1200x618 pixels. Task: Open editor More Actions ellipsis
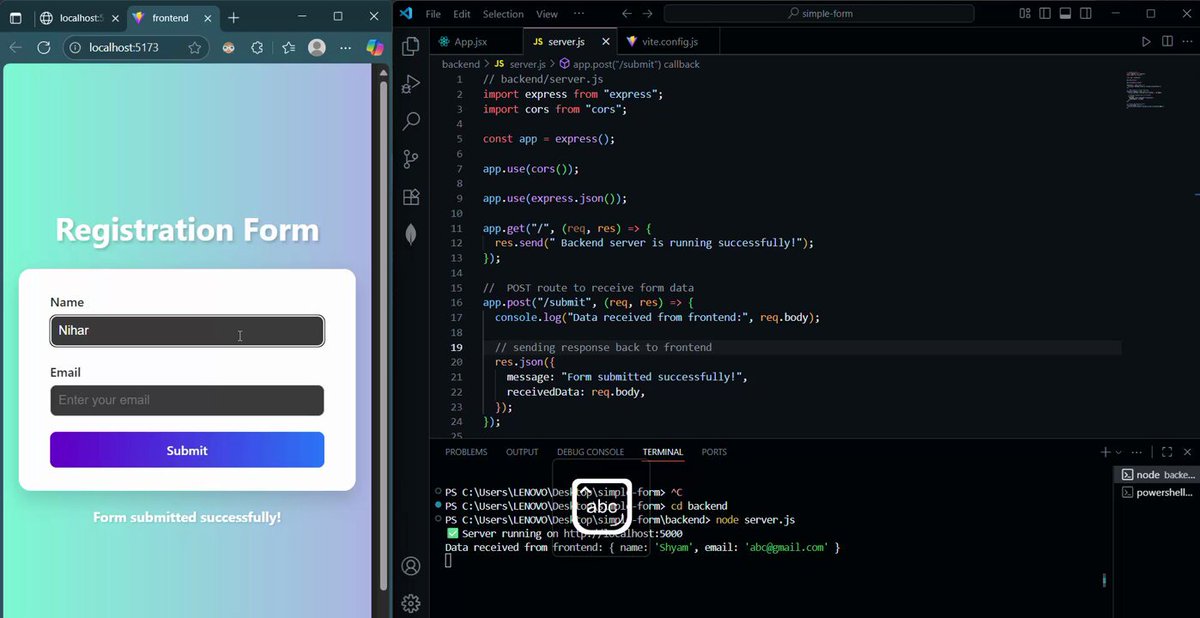point(1187,42)
